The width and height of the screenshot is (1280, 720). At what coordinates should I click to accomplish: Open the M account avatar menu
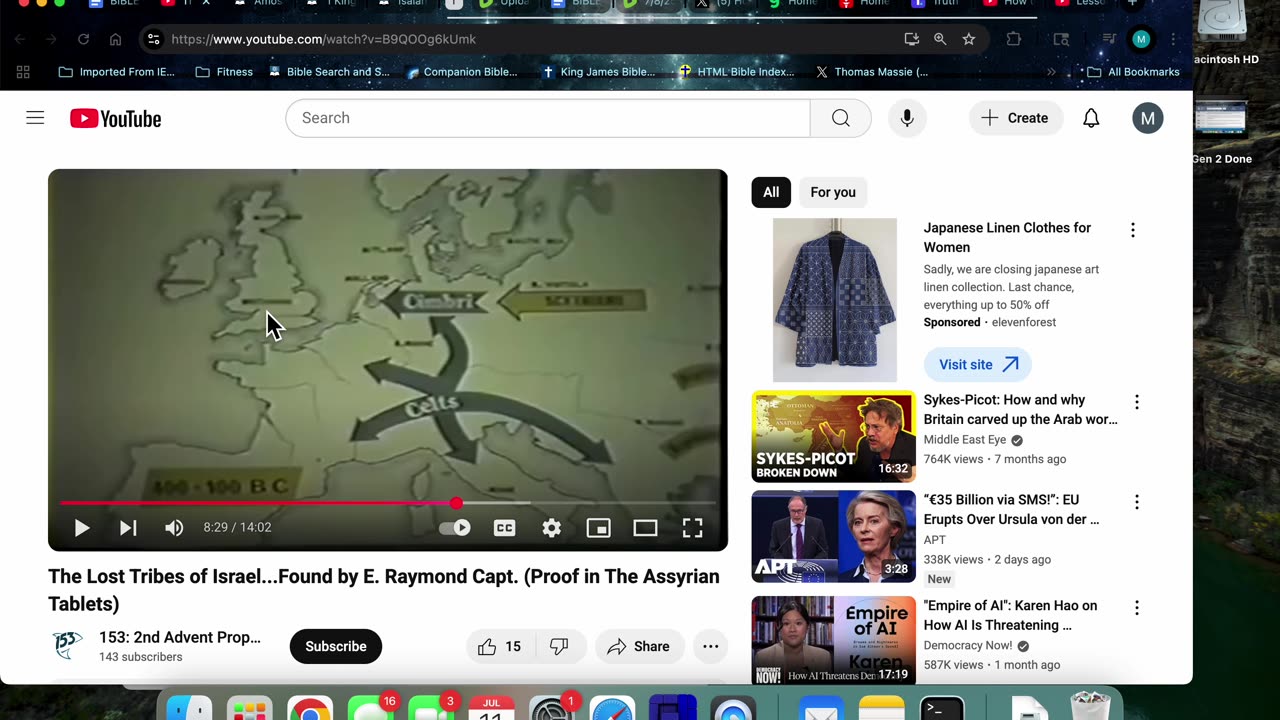coord(1147,118)
